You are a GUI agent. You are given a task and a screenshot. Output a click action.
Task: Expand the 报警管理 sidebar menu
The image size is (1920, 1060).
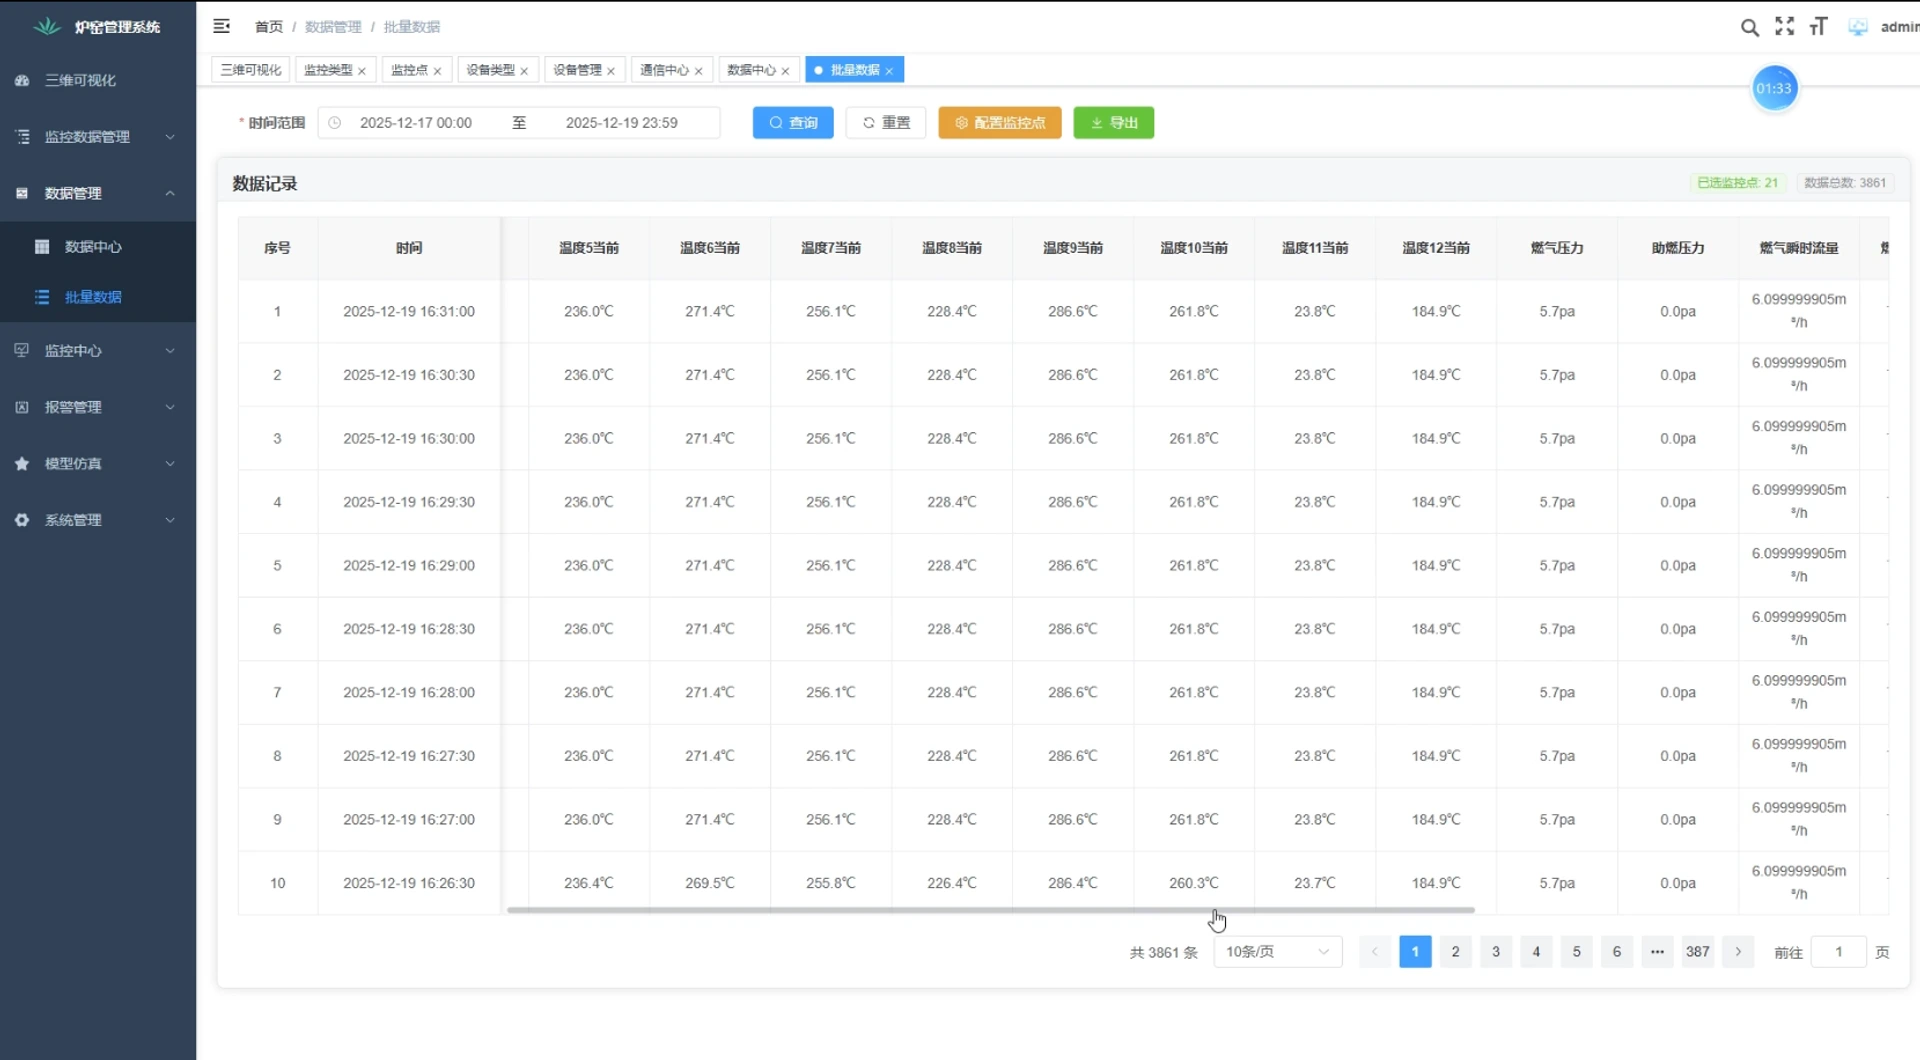(x=98, y=407)
